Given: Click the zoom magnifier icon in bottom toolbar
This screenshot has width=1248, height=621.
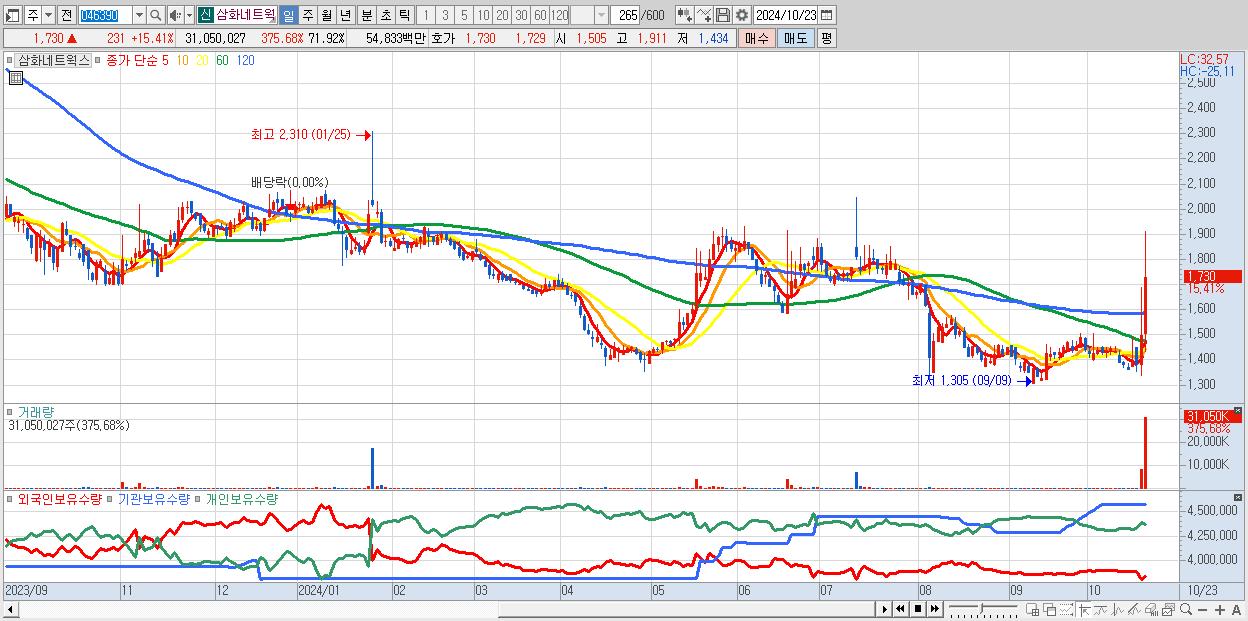Looking at the screenshot, I should point(1186,609).
